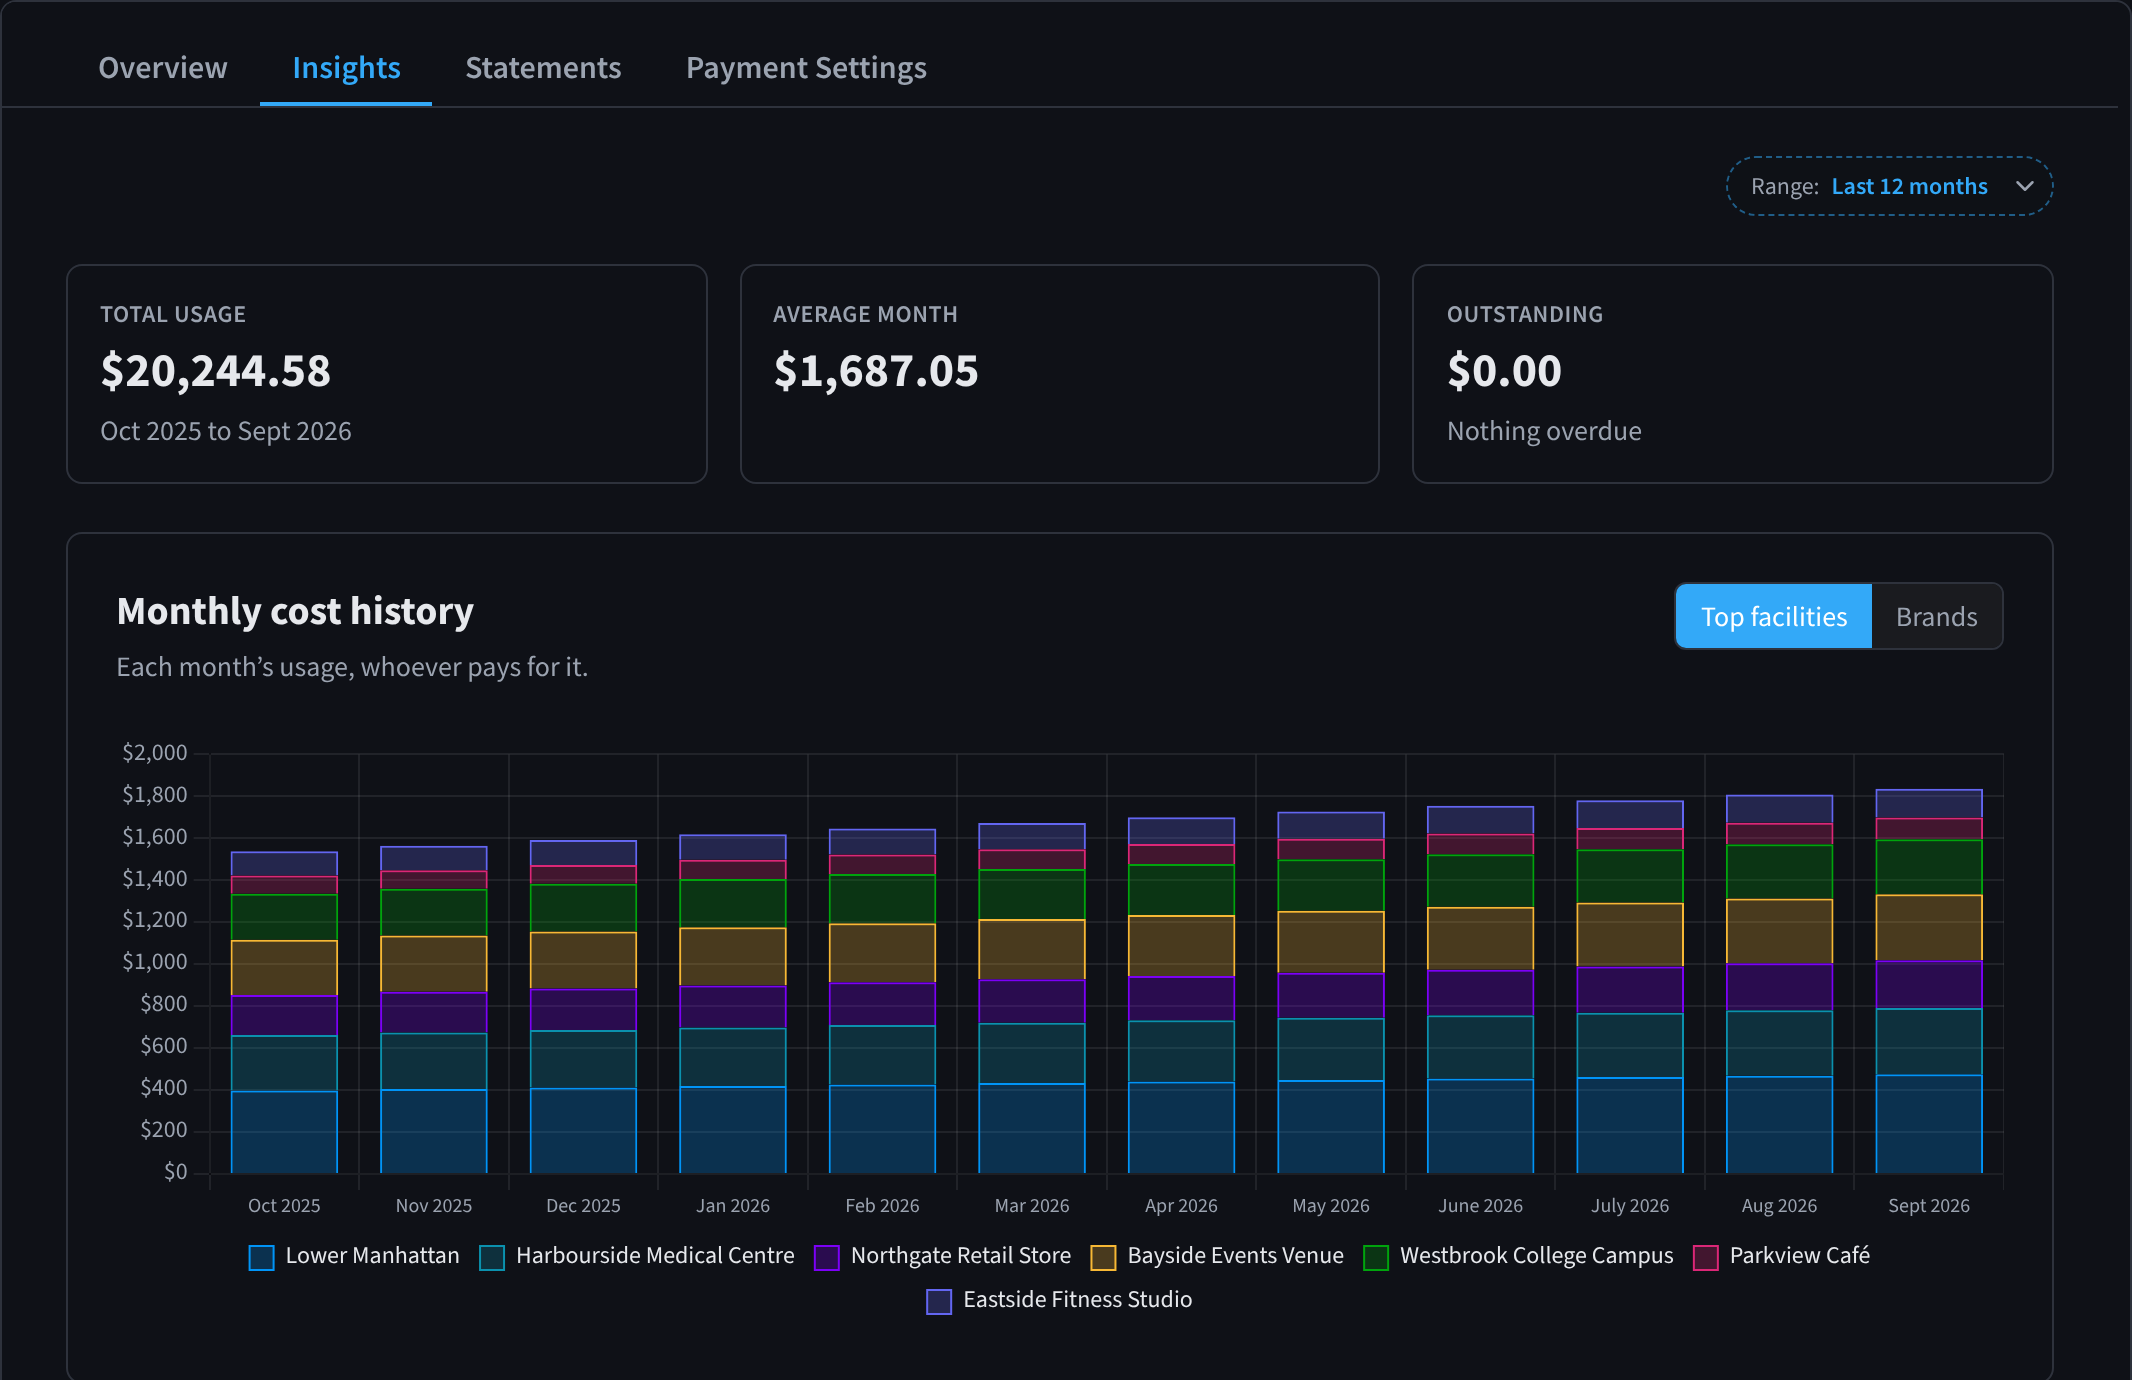
Task: Open the Statements tab
Action: click(543, 68)
